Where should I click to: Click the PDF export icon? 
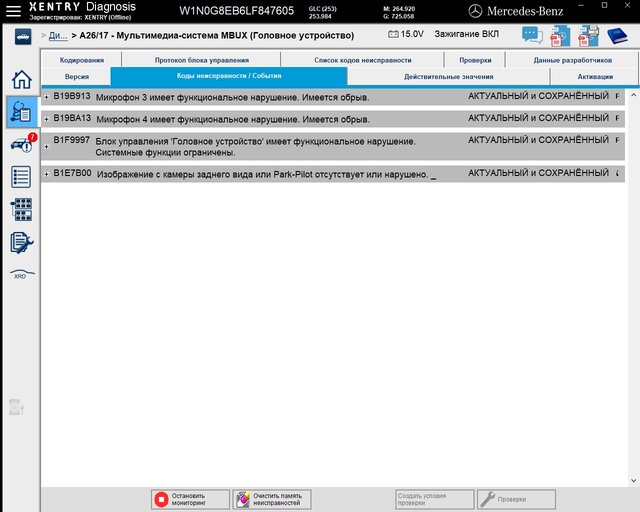point(560,36)
